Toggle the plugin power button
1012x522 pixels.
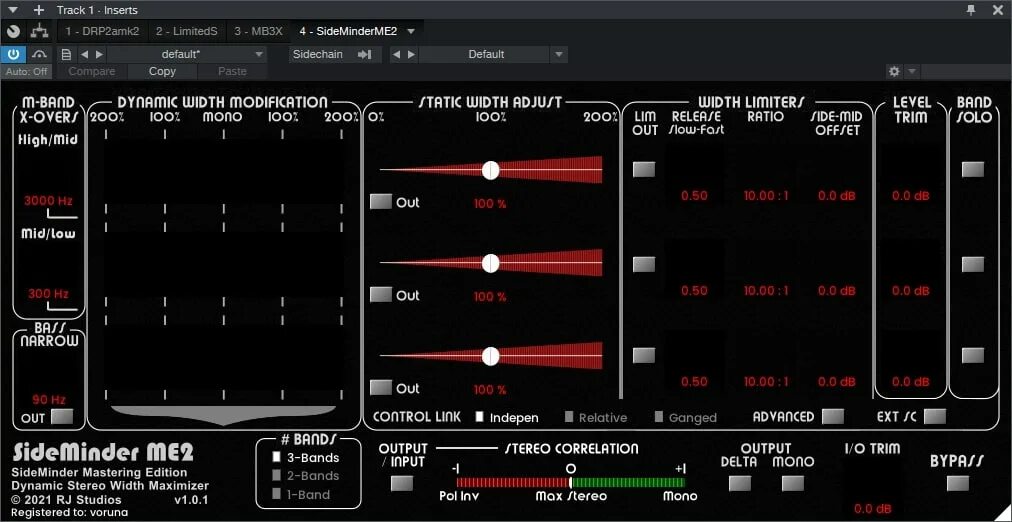click(13, 54)
